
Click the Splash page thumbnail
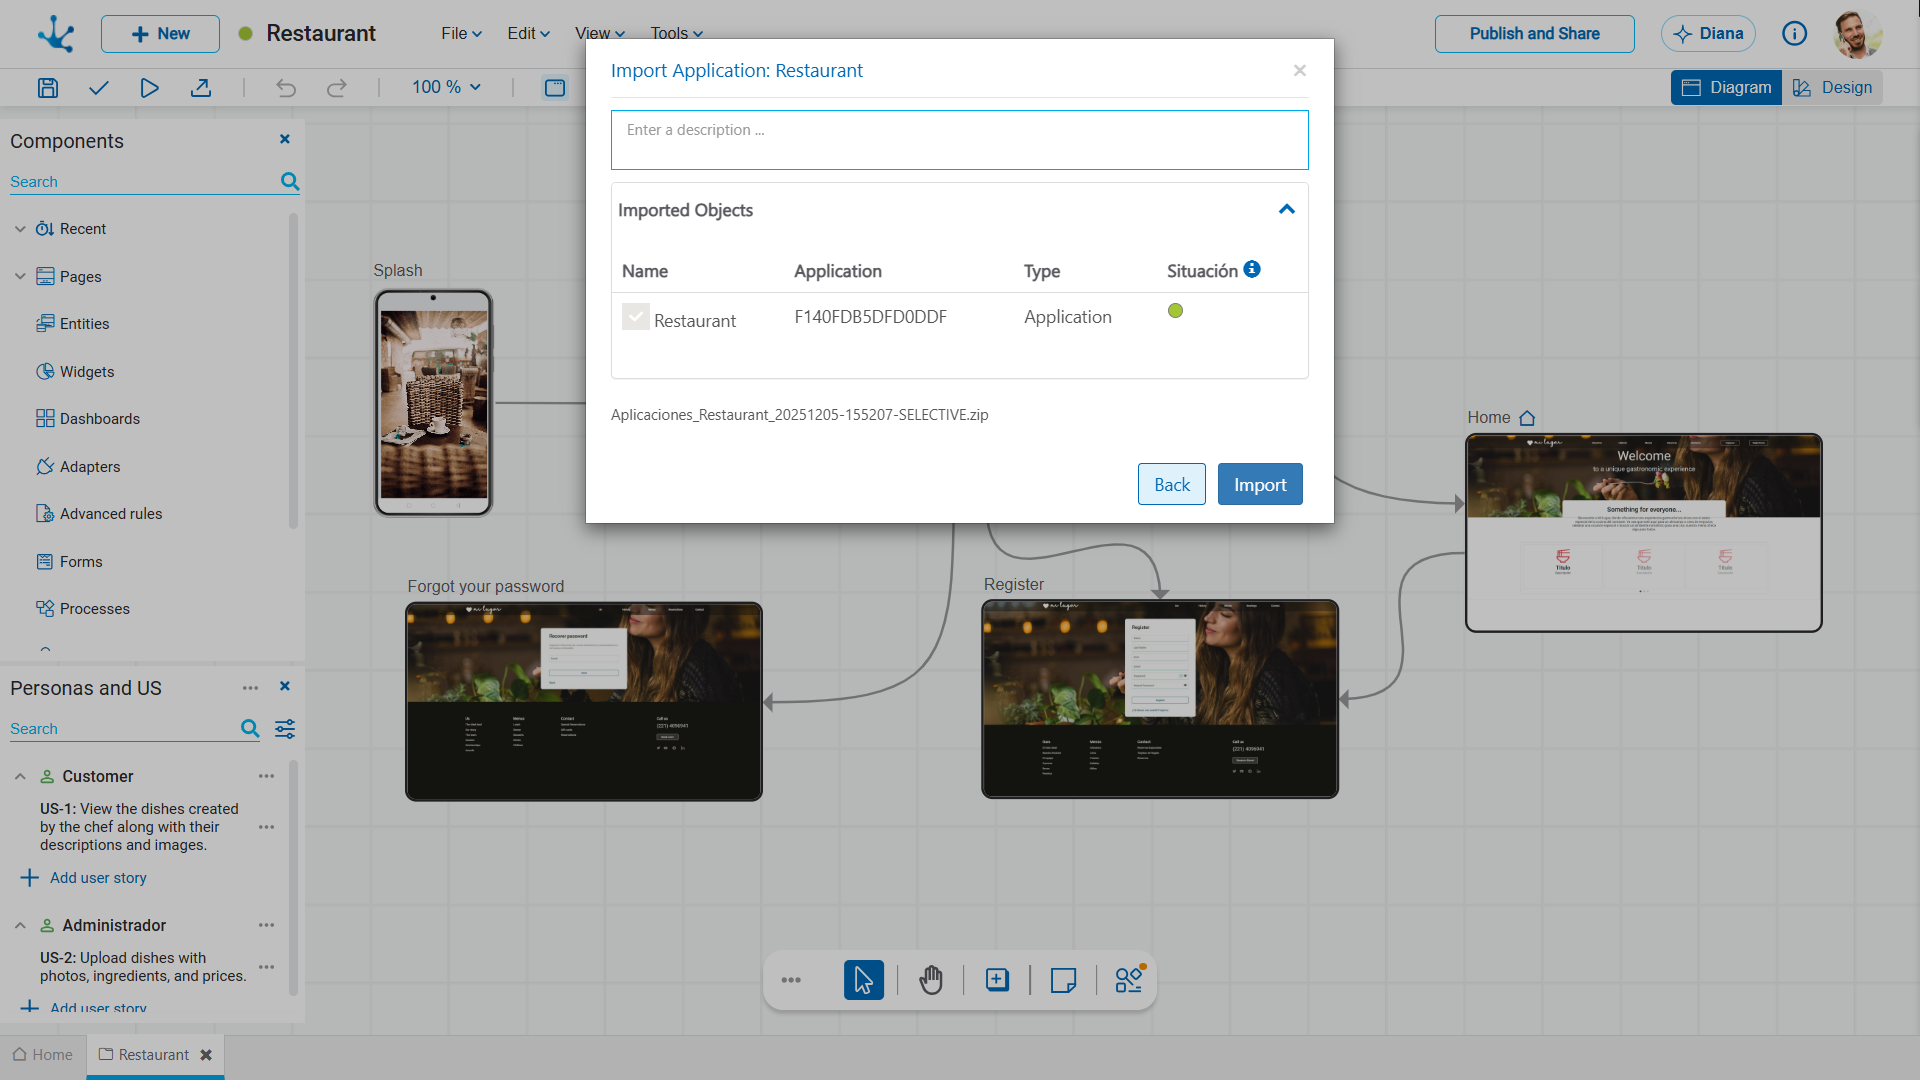[x=433, y=403]
